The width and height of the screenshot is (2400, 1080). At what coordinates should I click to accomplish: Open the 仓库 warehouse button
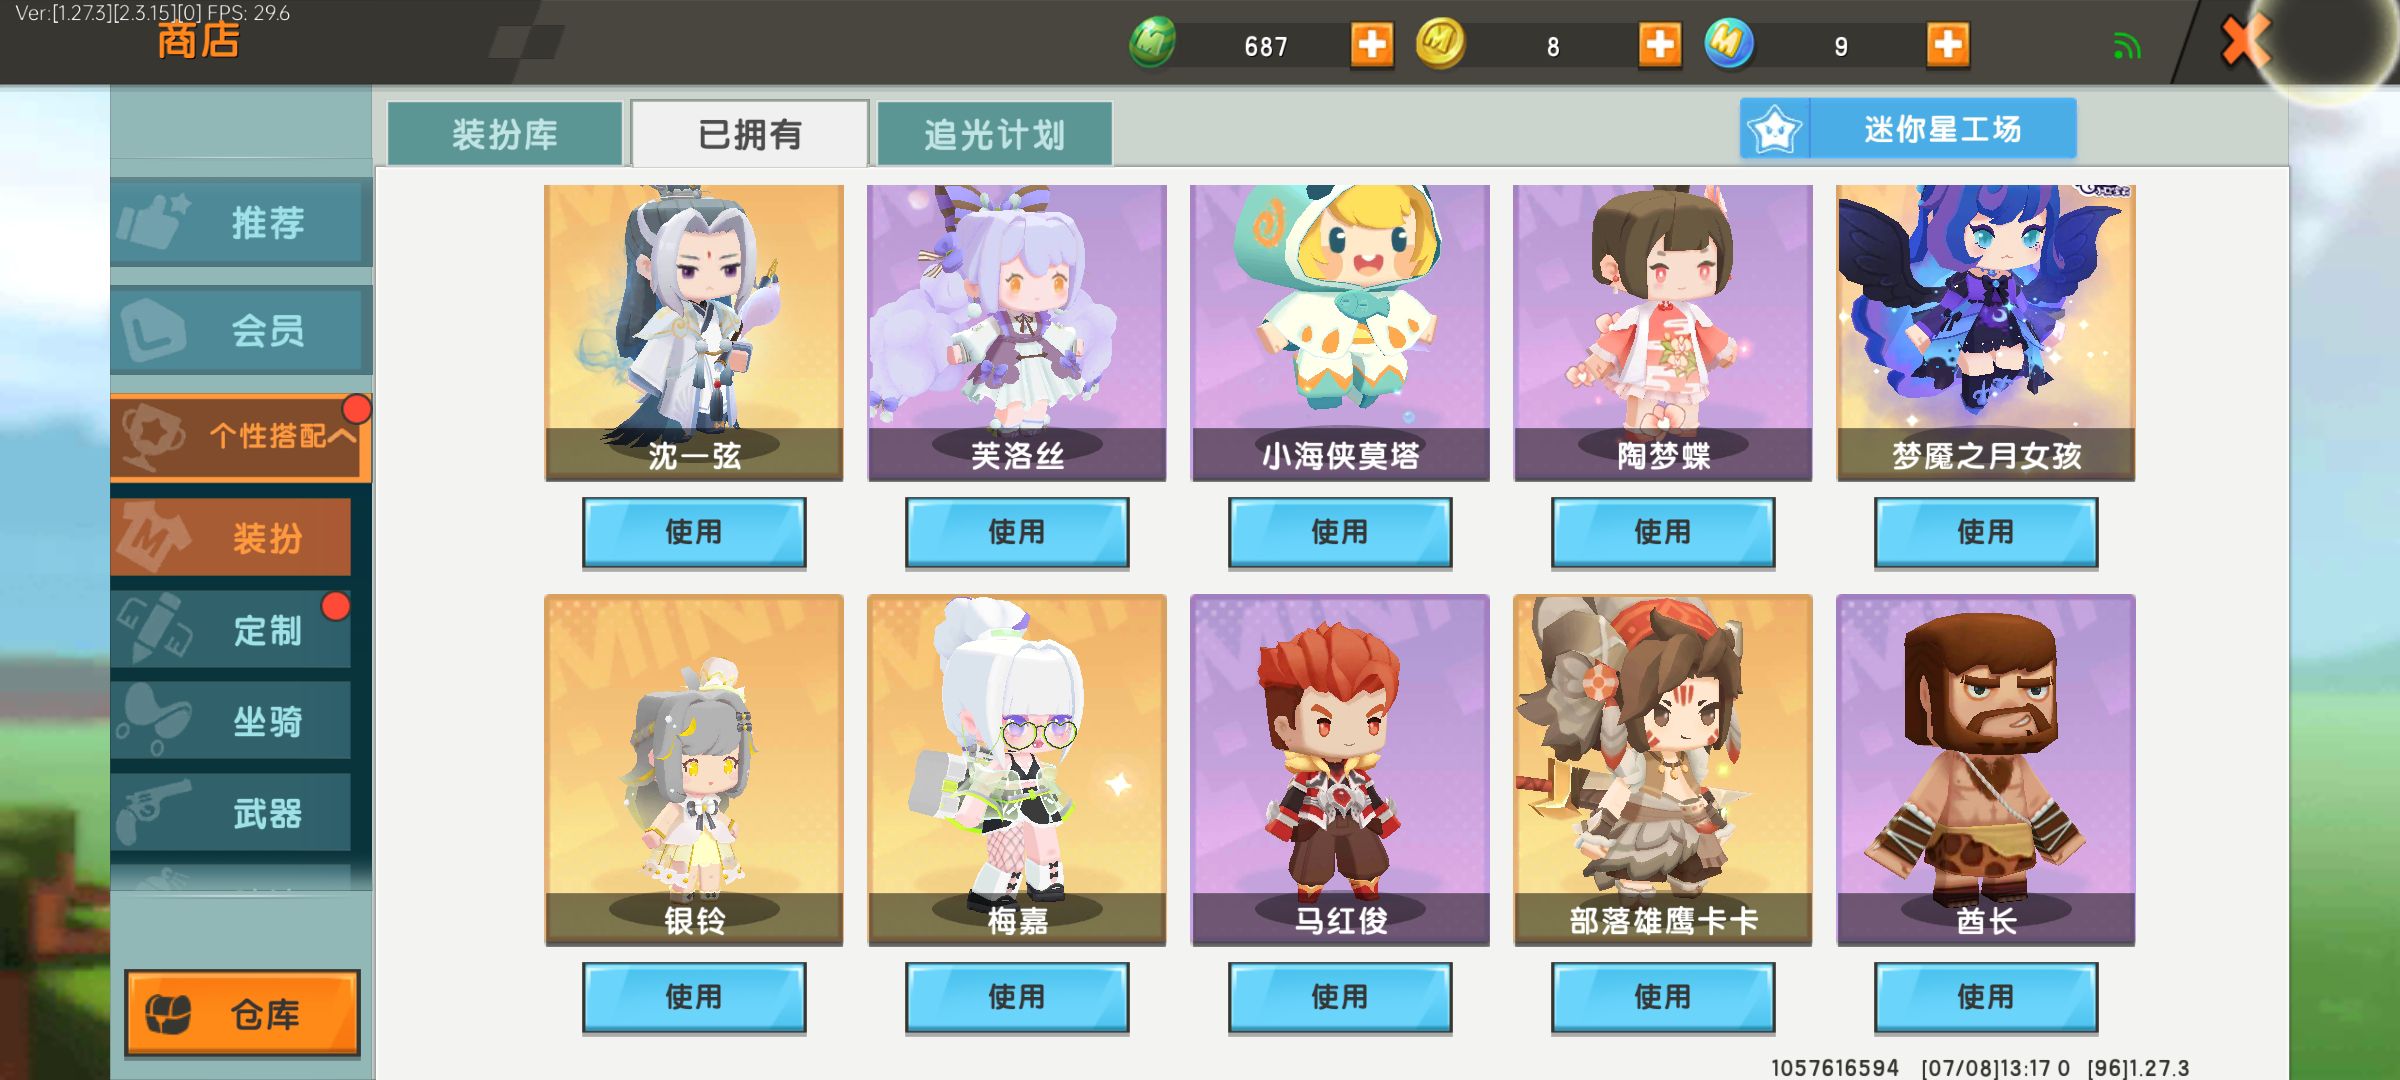tap(242, 1013)
